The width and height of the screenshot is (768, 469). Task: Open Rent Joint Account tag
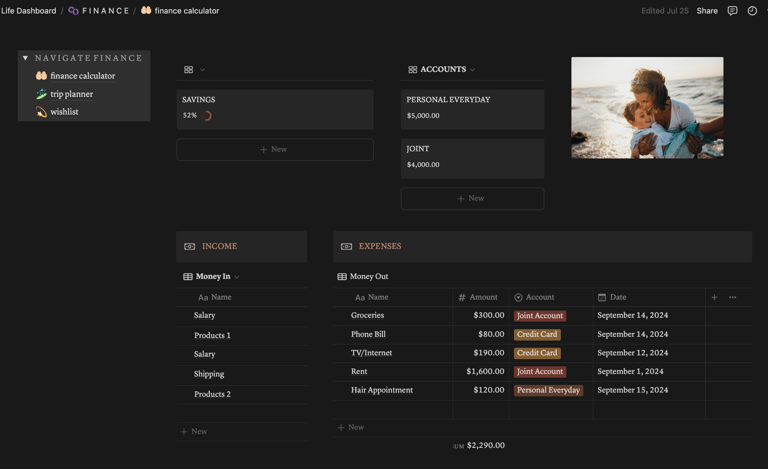[540, 372]
